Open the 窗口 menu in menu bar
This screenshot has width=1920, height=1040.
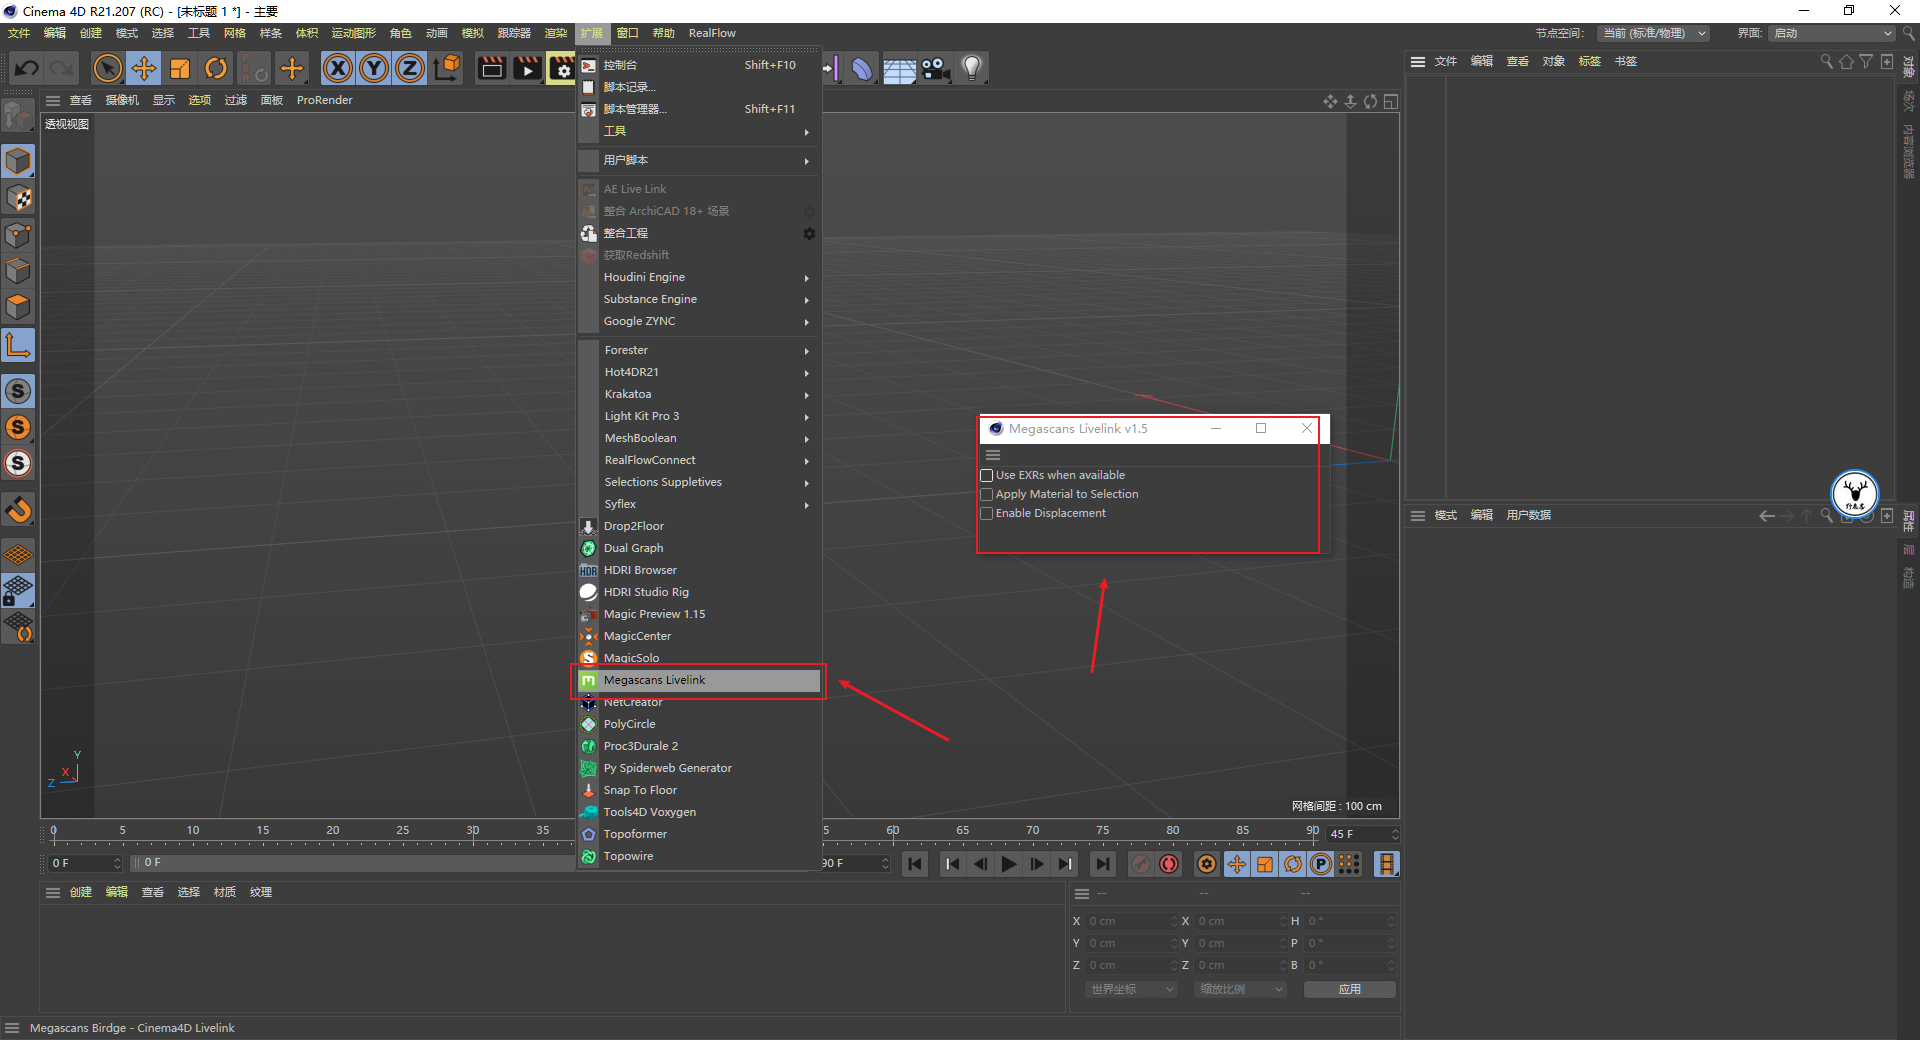627,33
